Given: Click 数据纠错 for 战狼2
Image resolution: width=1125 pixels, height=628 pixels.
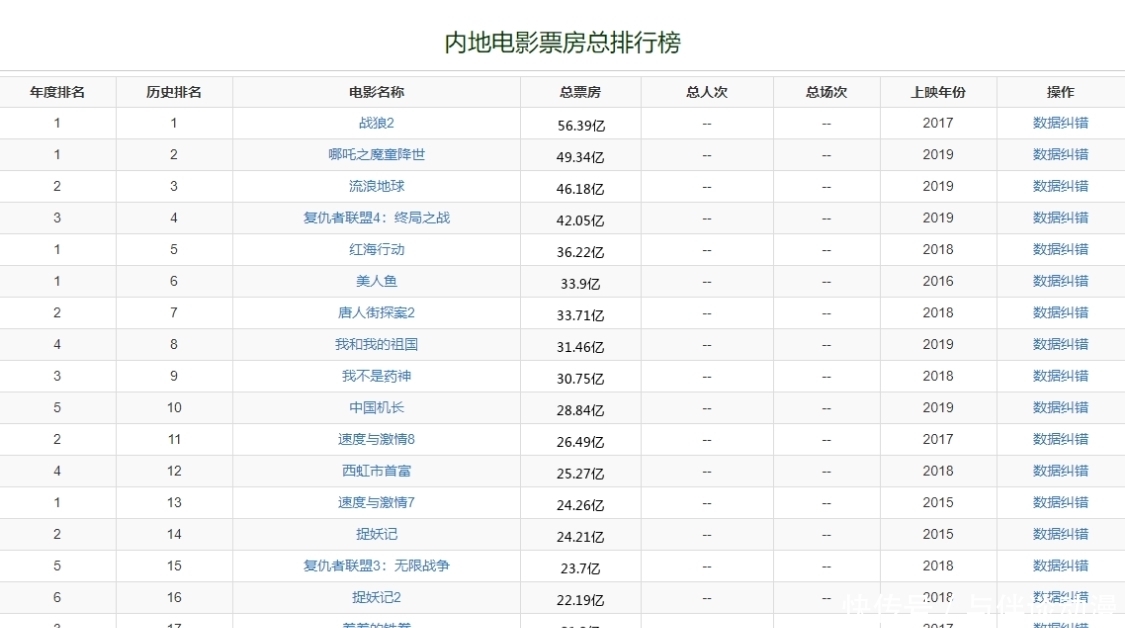Looking at the screenshot, I should (x=1059, y=123).
